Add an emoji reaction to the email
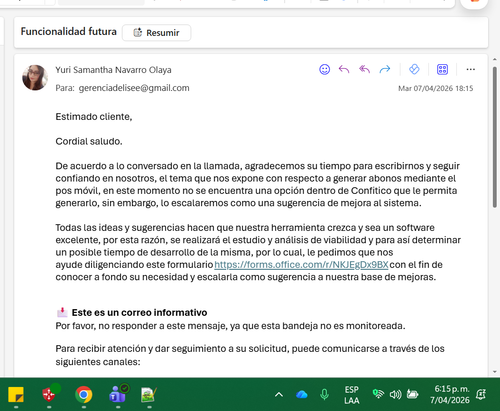This screenshot has width=500, height=411. (324, 69)
